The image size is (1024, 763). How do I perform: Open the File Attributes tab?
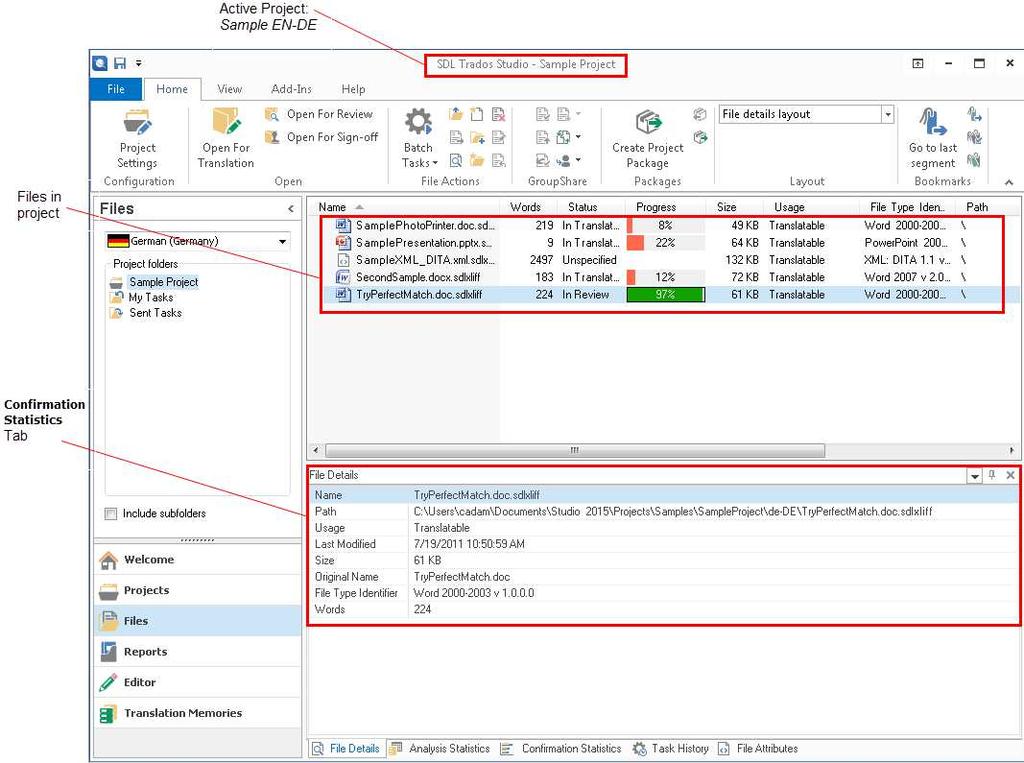pyautogui.click(x=758, y=749)
